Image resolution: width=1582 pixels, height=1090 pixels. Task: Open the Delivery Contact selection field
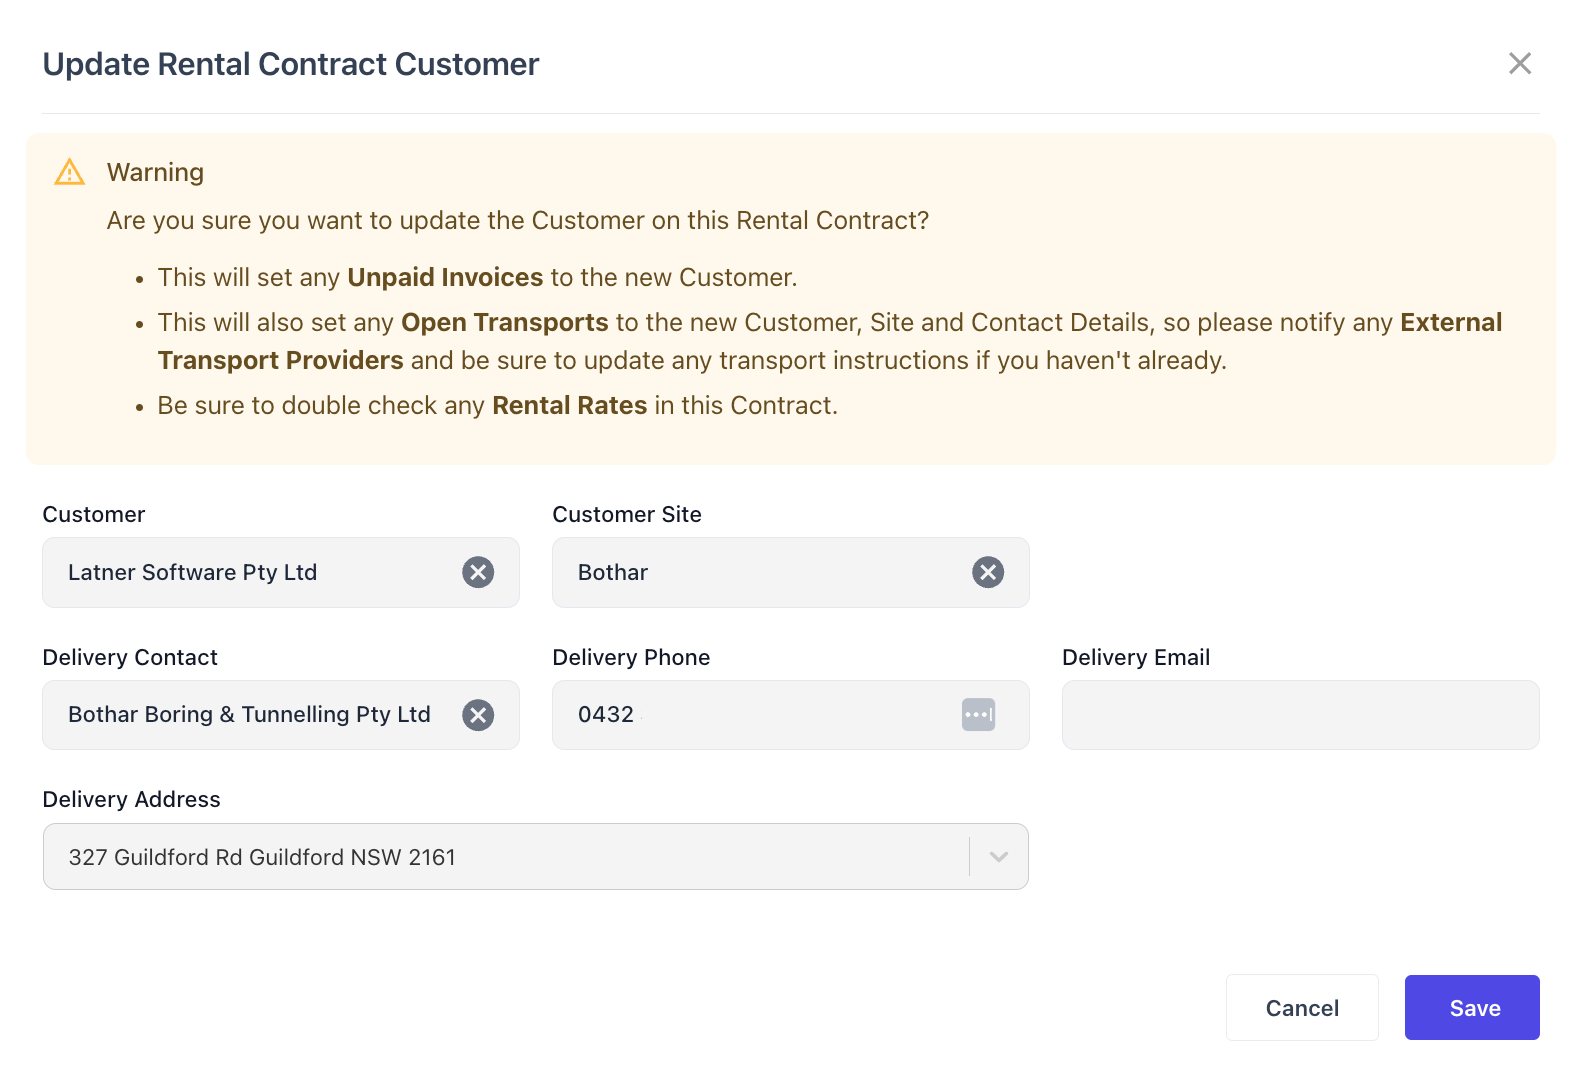(250, 715)
